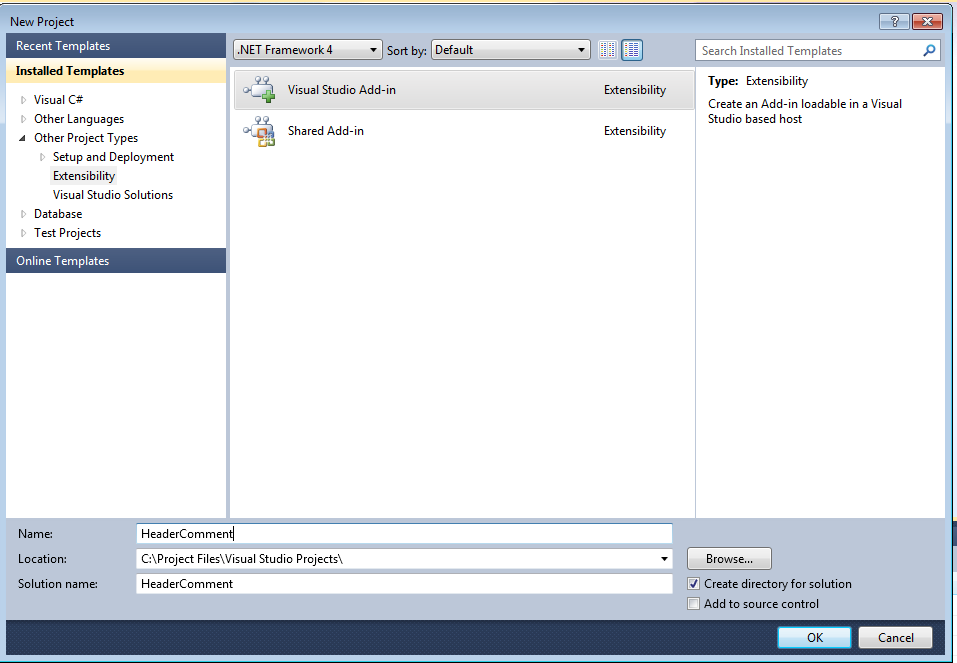Select Visual Studio Solutions tree item
This screenshot has height=663, width=957.
113,195
